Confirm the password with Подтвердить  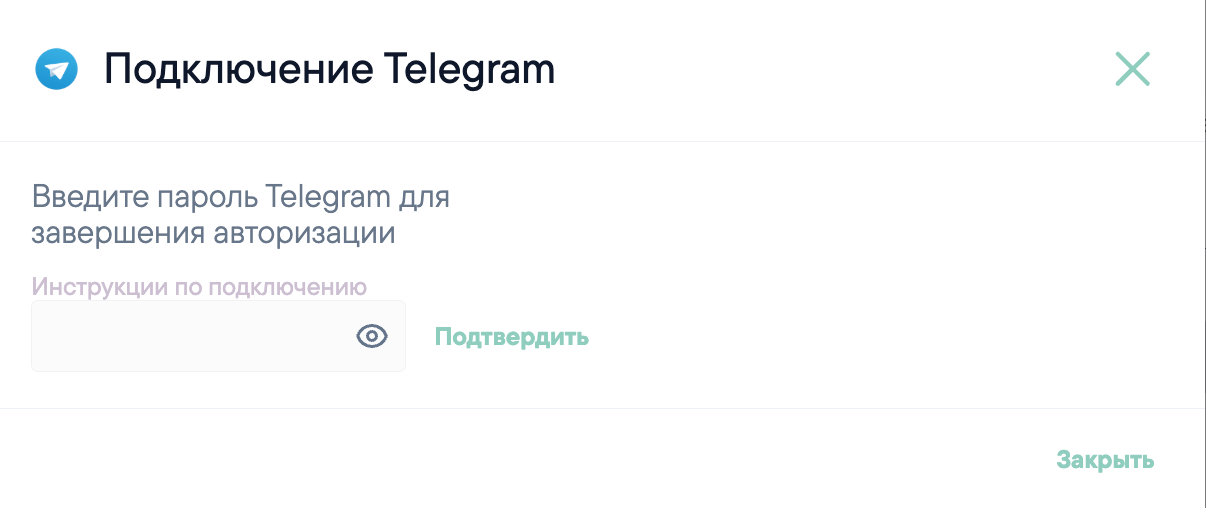point(512,337)
